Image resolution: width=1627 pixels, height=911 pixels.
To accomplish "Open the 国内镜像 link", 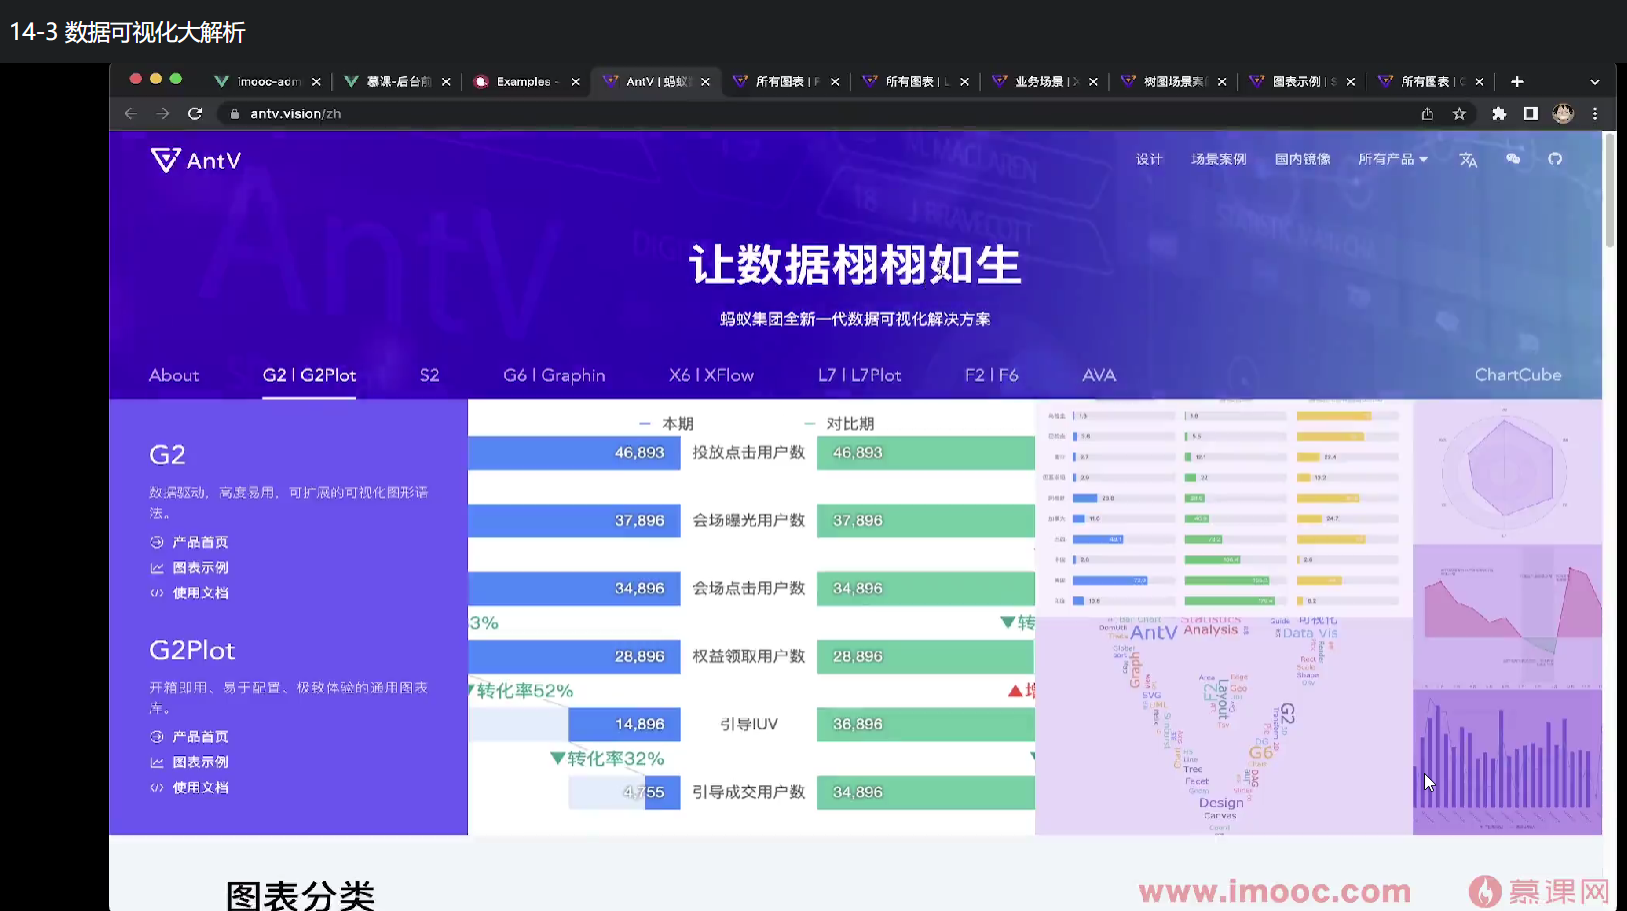I will pos(1303,159).
